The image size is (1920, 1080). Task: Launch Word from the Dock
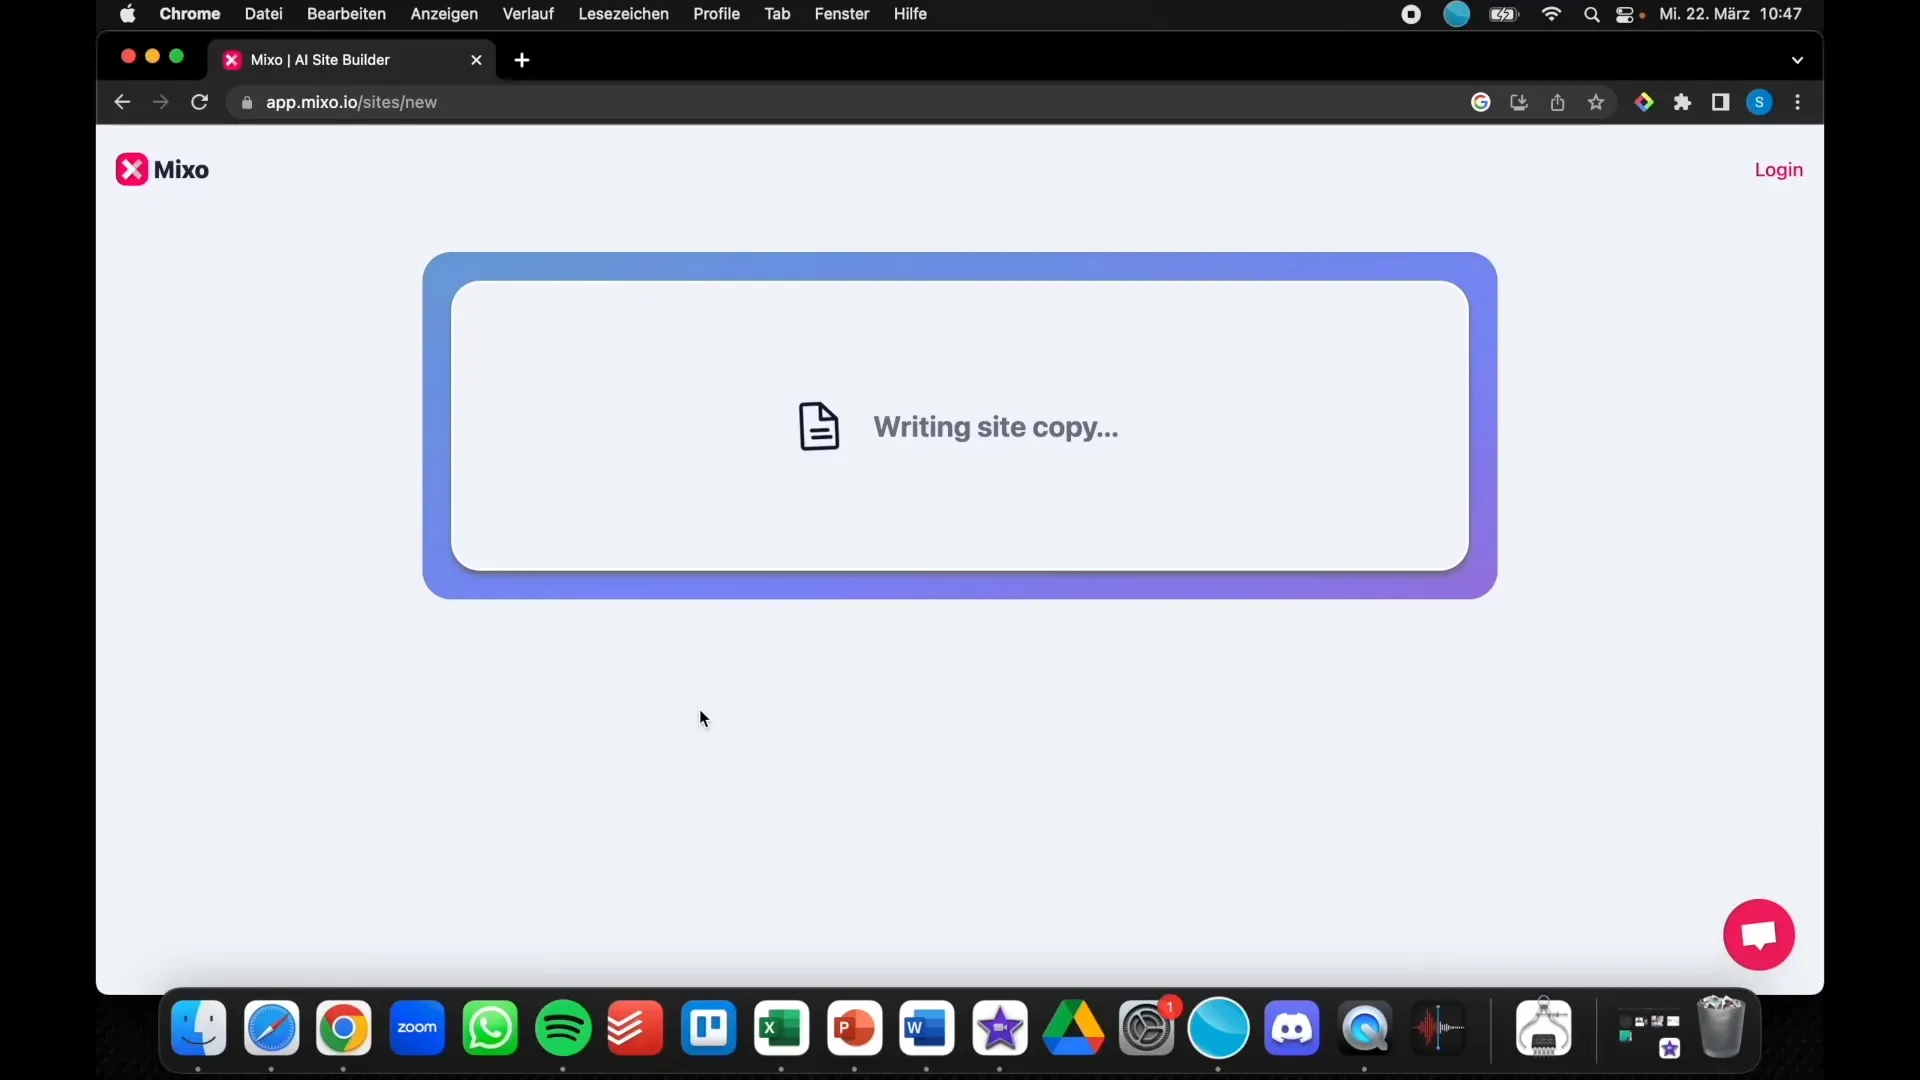[x=927, y=1028]
